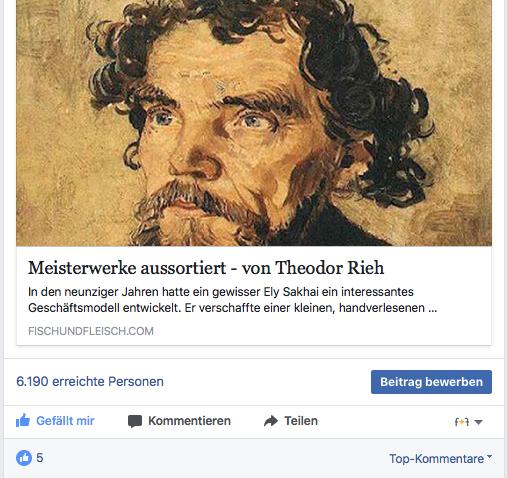Select the Kommentieren action
The height and width of the screenshot is (478, 507).
(x=189, y=421)
